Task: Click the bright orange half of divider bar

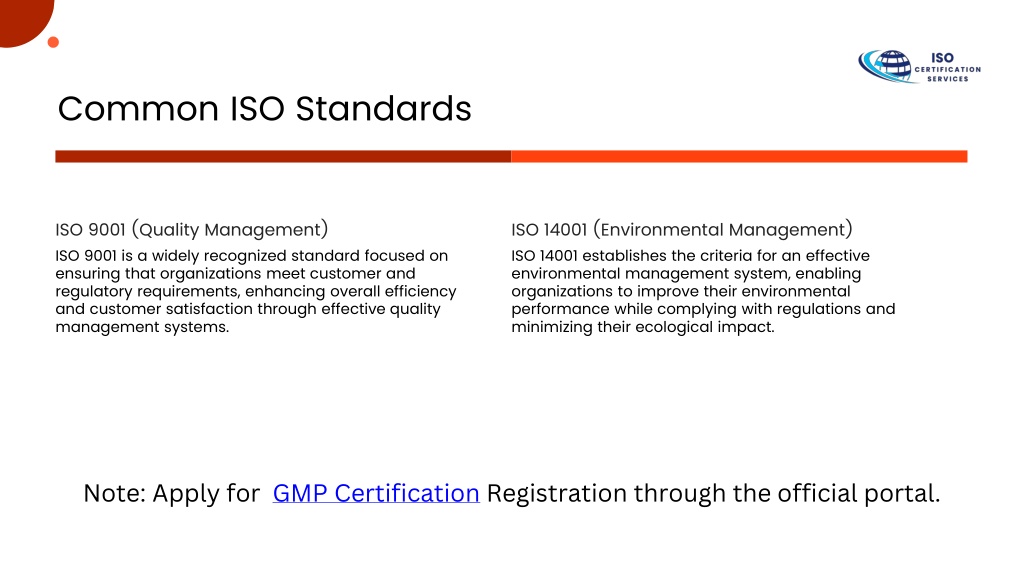Action: [739, 157]
